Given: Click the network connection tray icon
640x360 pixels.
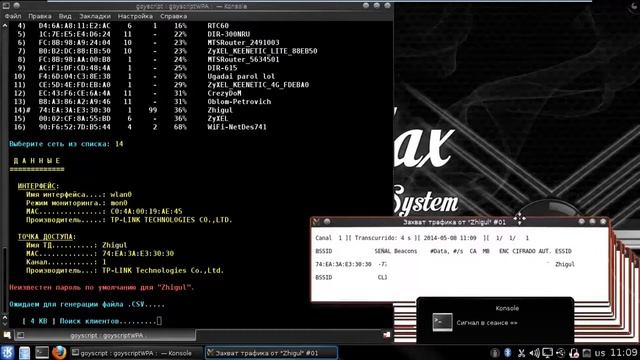Looking at the screenshot, I should click(x=561, y=353).
